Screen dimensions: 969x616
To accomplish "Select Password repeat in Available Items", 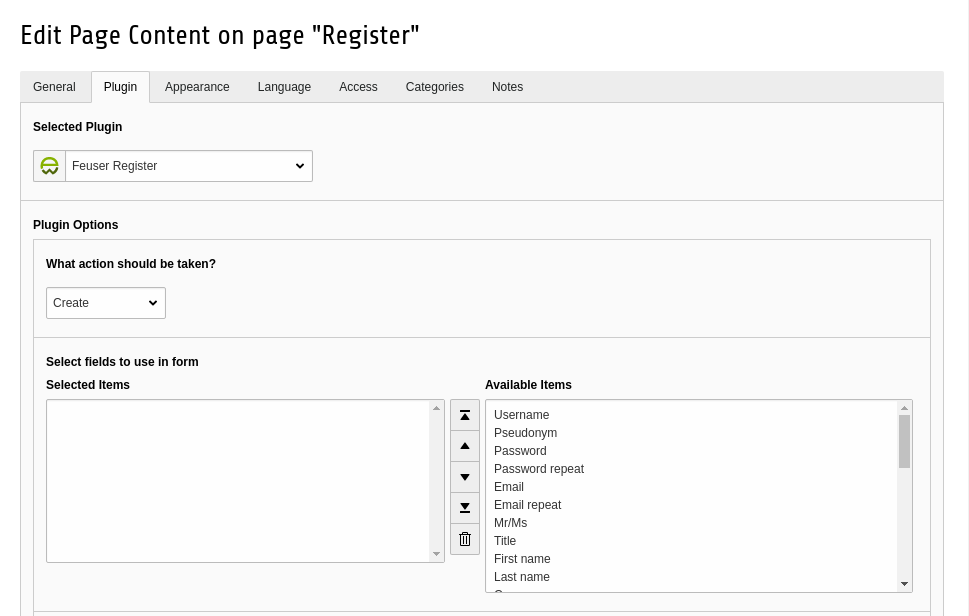I will click(x=539, y=469).
